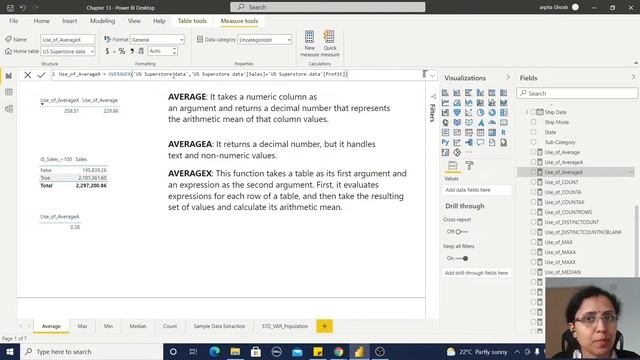Switch to the Sample Data Extraction page
Screen dimensions: 640x360
(219, 326)
